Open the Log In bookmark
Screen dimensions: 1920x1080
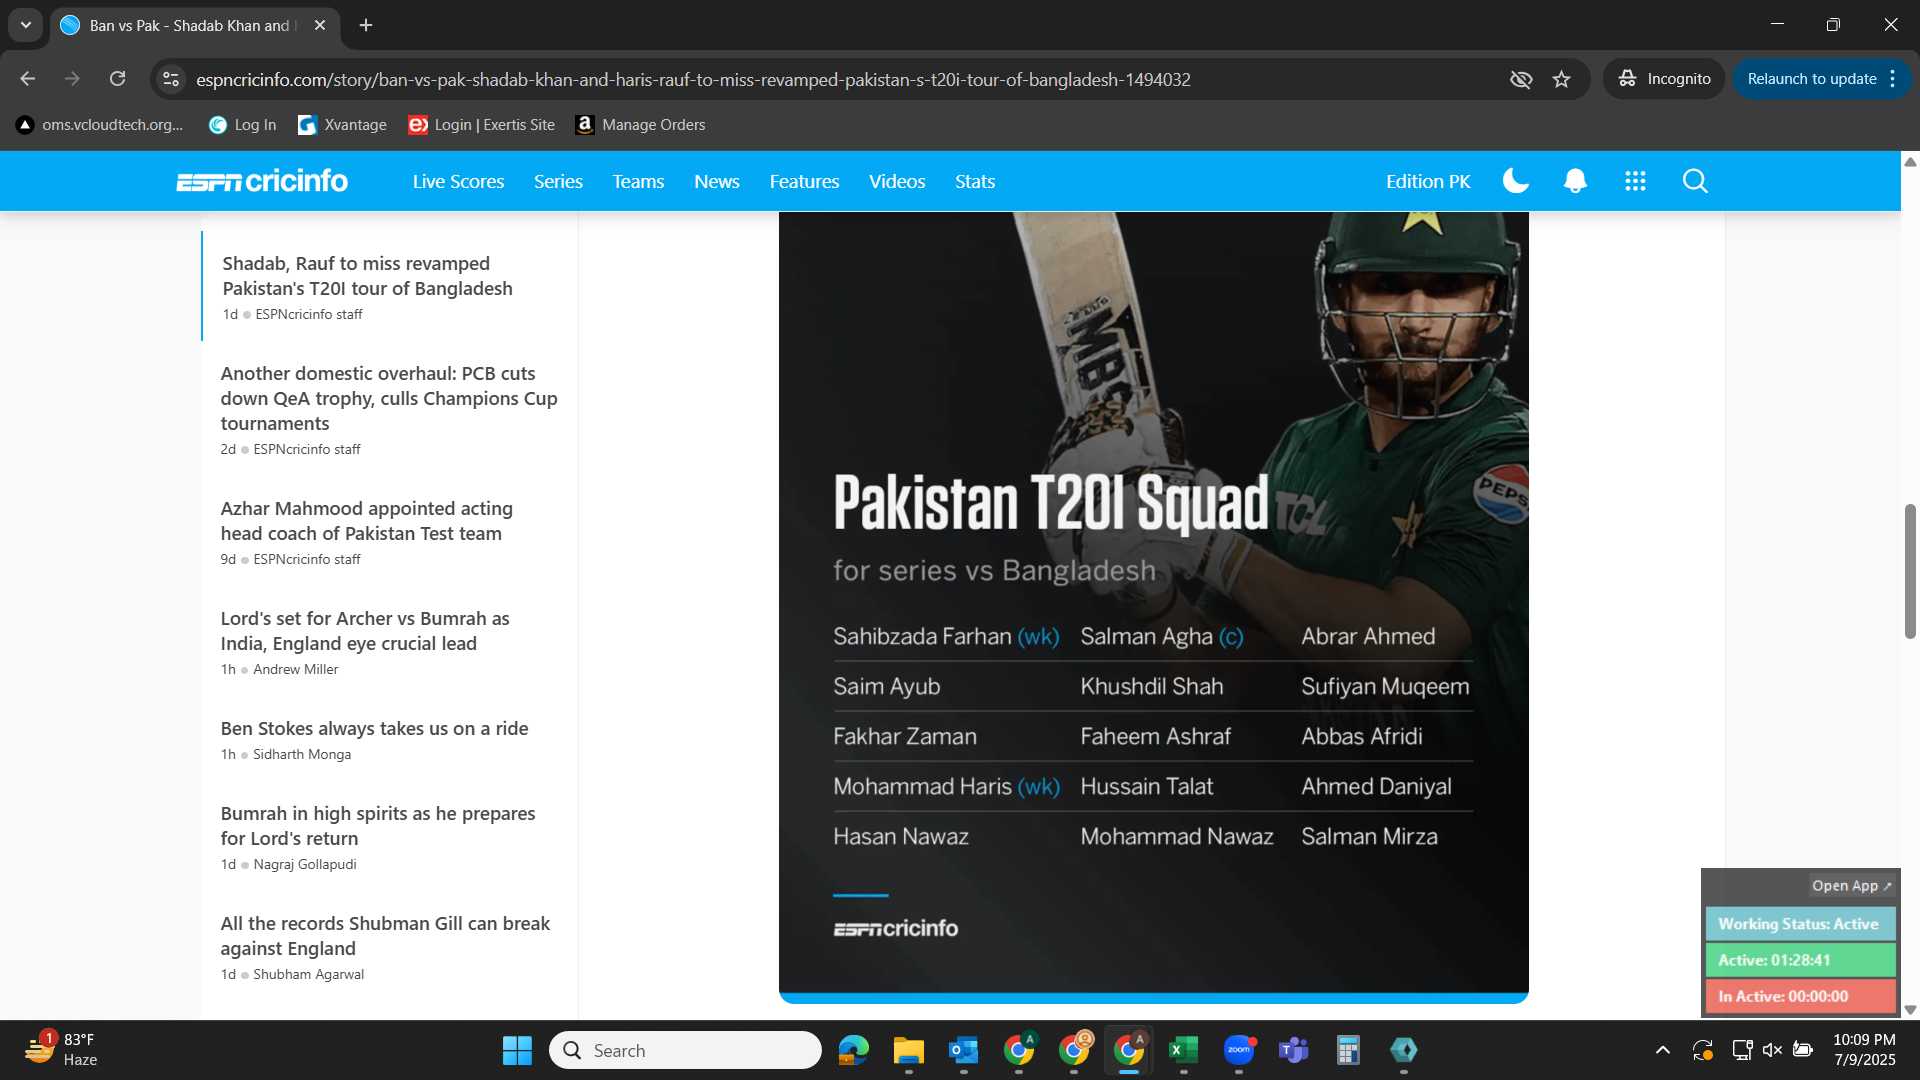pos(243,125)
